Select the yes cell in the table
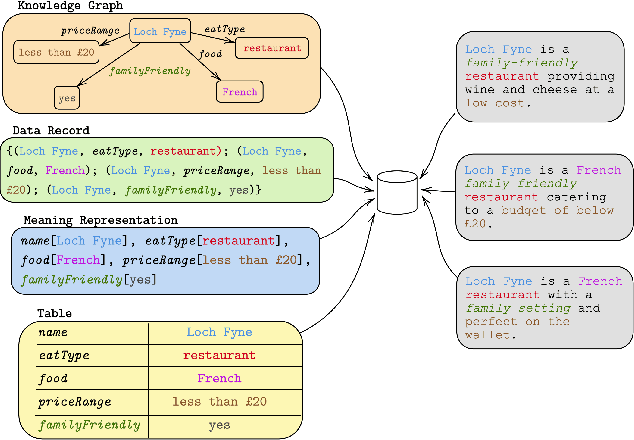The width and height of the screenshot is (634, 440). pos(219,425)
